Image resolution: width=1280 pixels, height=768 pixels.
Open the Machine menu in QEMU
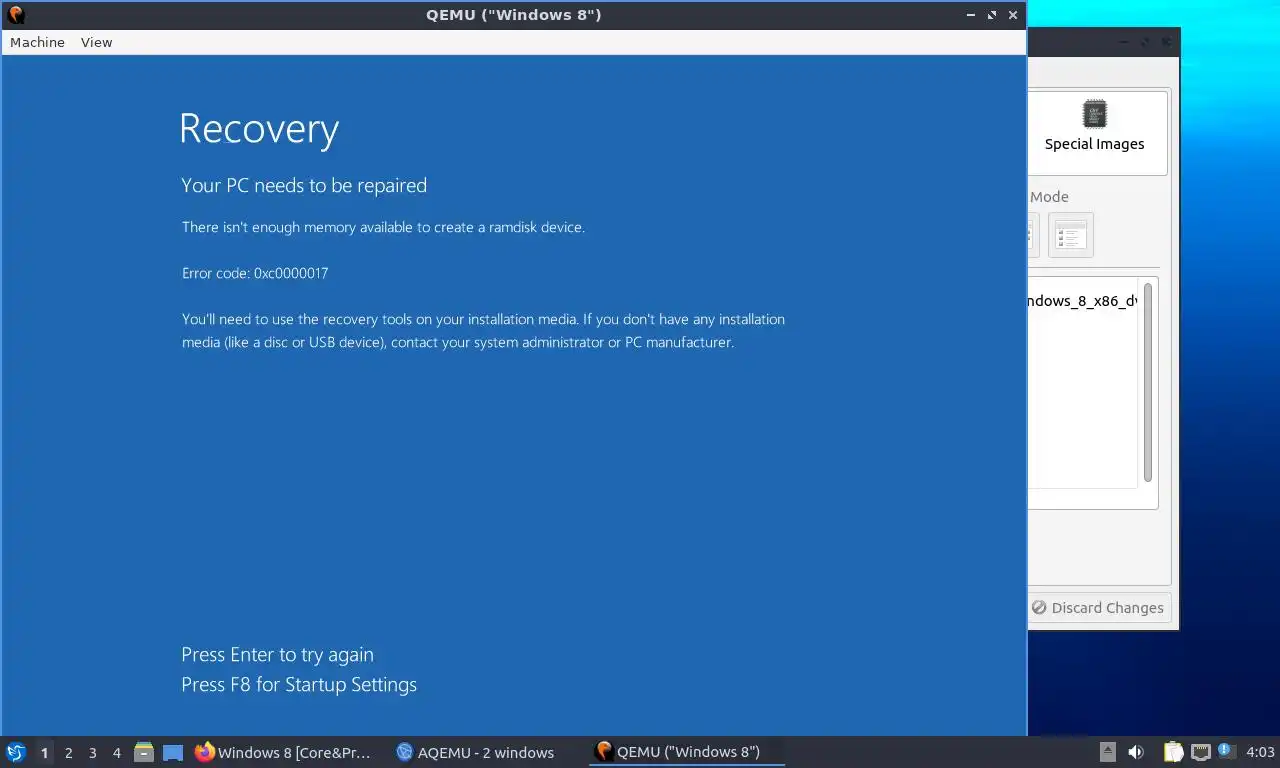click(37, 42)
